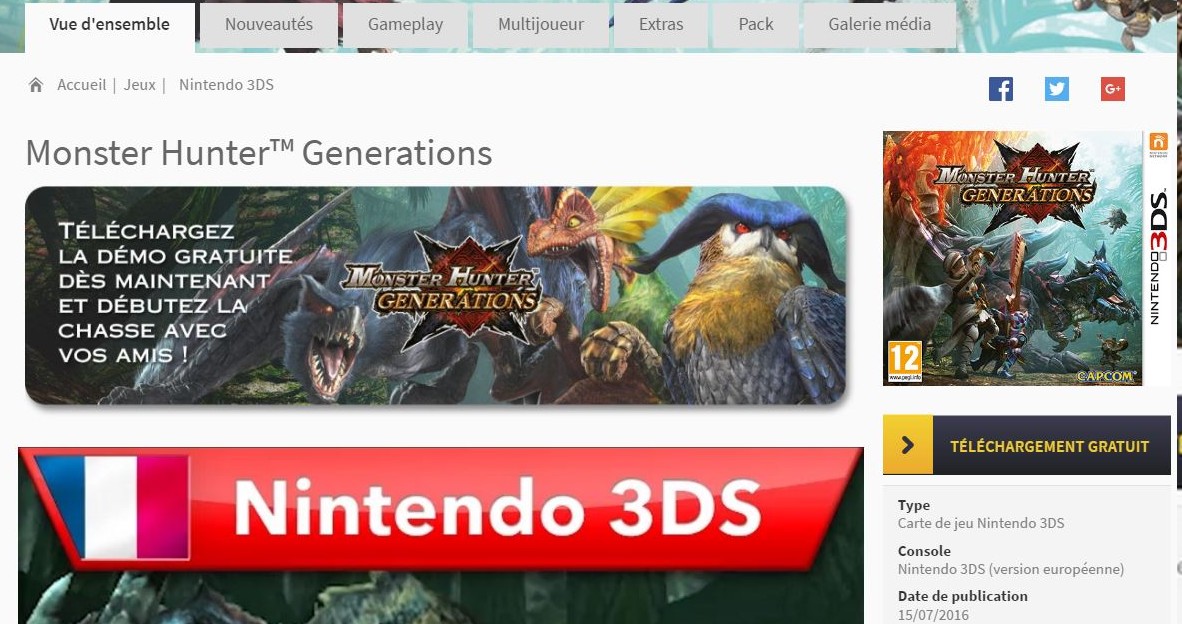Follow the Jeux breadcrumb link
Screen dimensions: 1182x624
tap(139, 85)
